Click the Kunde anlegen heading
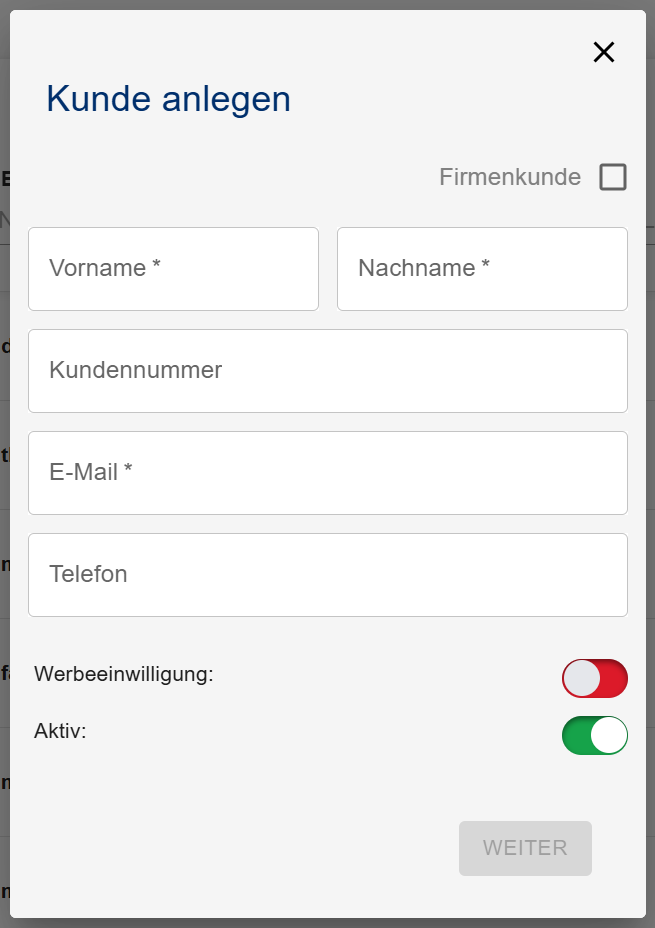The width and height of the screenshot is (655, 928). click(x=168, y=99)
